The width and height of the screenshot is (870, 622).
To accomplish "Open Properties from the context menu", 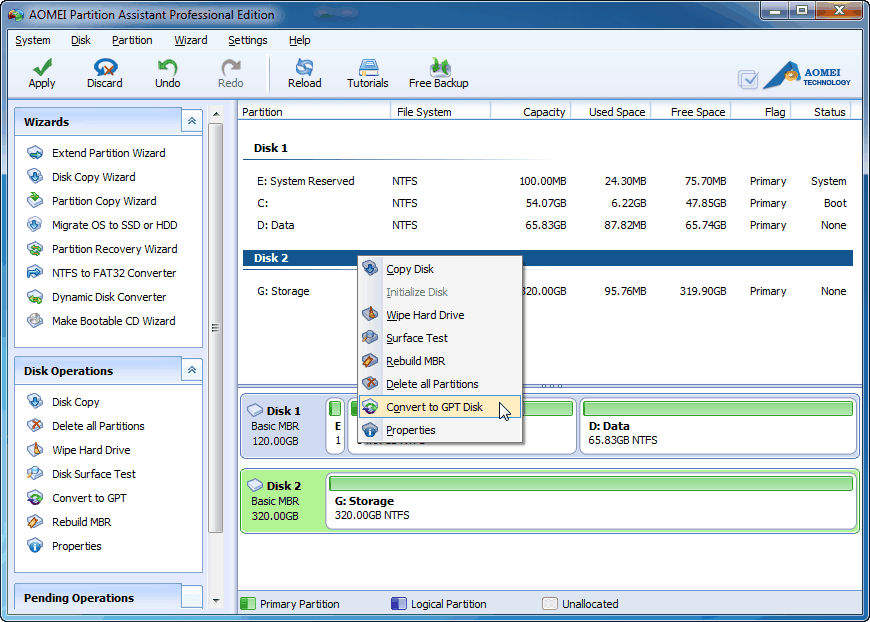I will point(440,430).
